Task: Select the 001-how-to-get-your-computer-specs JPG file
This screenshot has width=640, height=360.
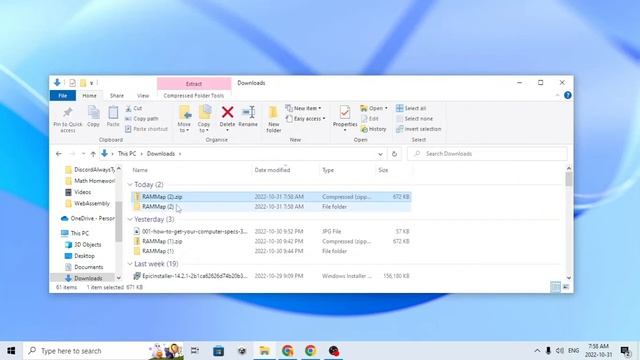Action: 271,231
